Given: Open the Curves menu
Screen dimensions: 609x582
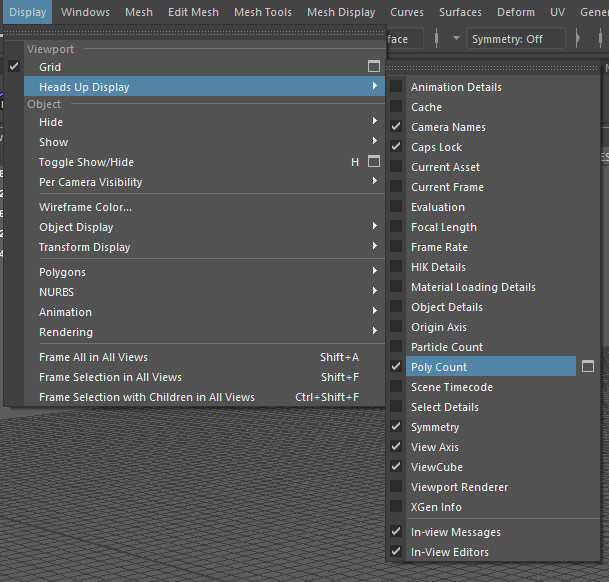Looking at the screenshot, I should click(x=407, y=12).
